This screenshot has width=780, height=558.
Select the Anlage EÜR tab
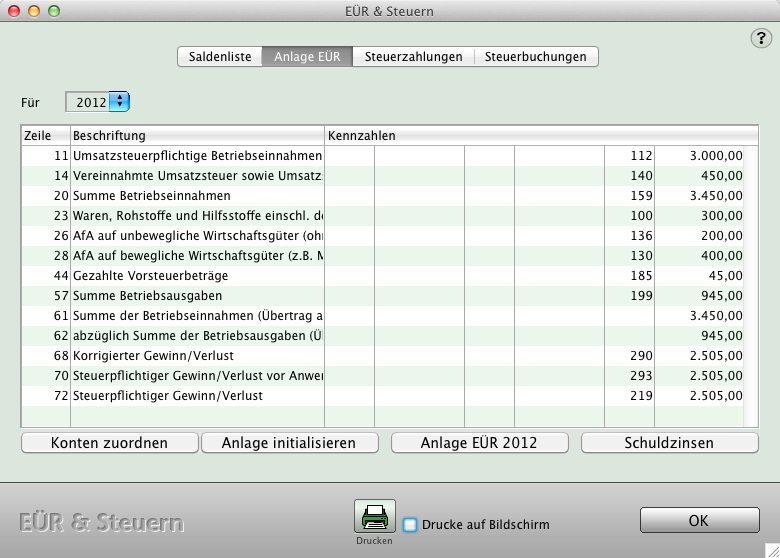pos(308,57)
